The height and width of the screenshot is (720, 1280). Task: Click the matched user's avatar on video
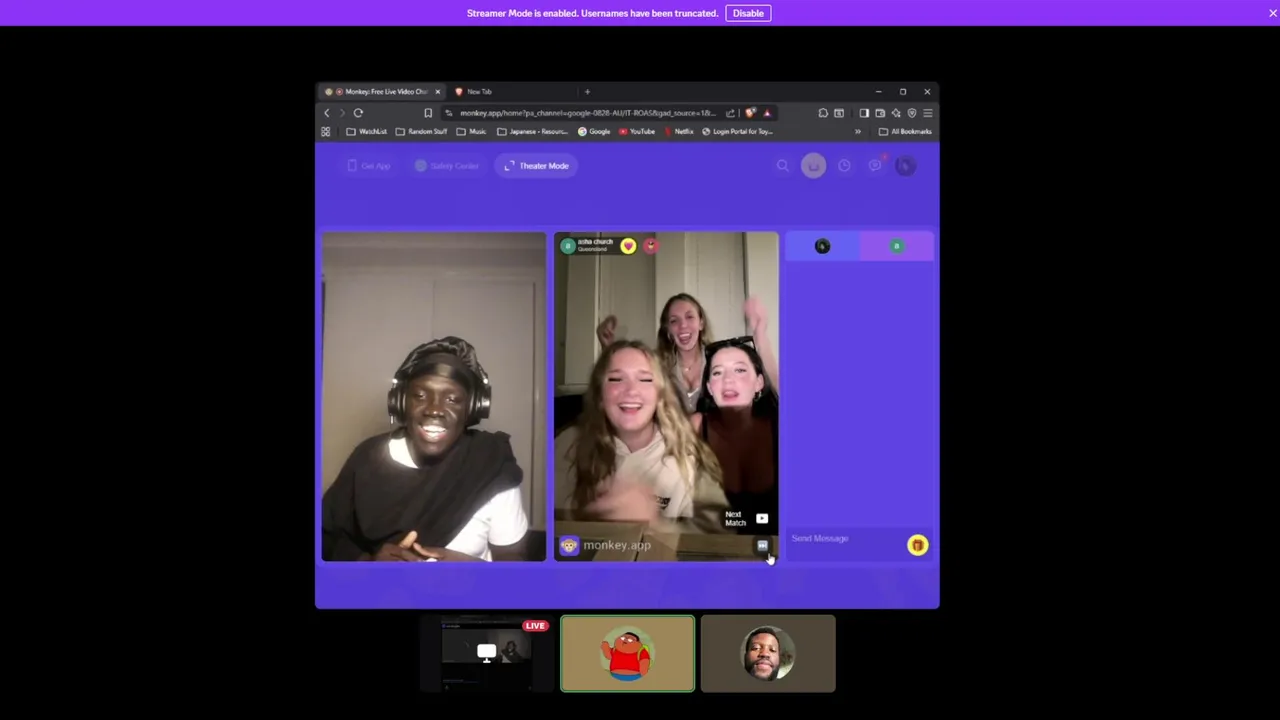(568, 246)
